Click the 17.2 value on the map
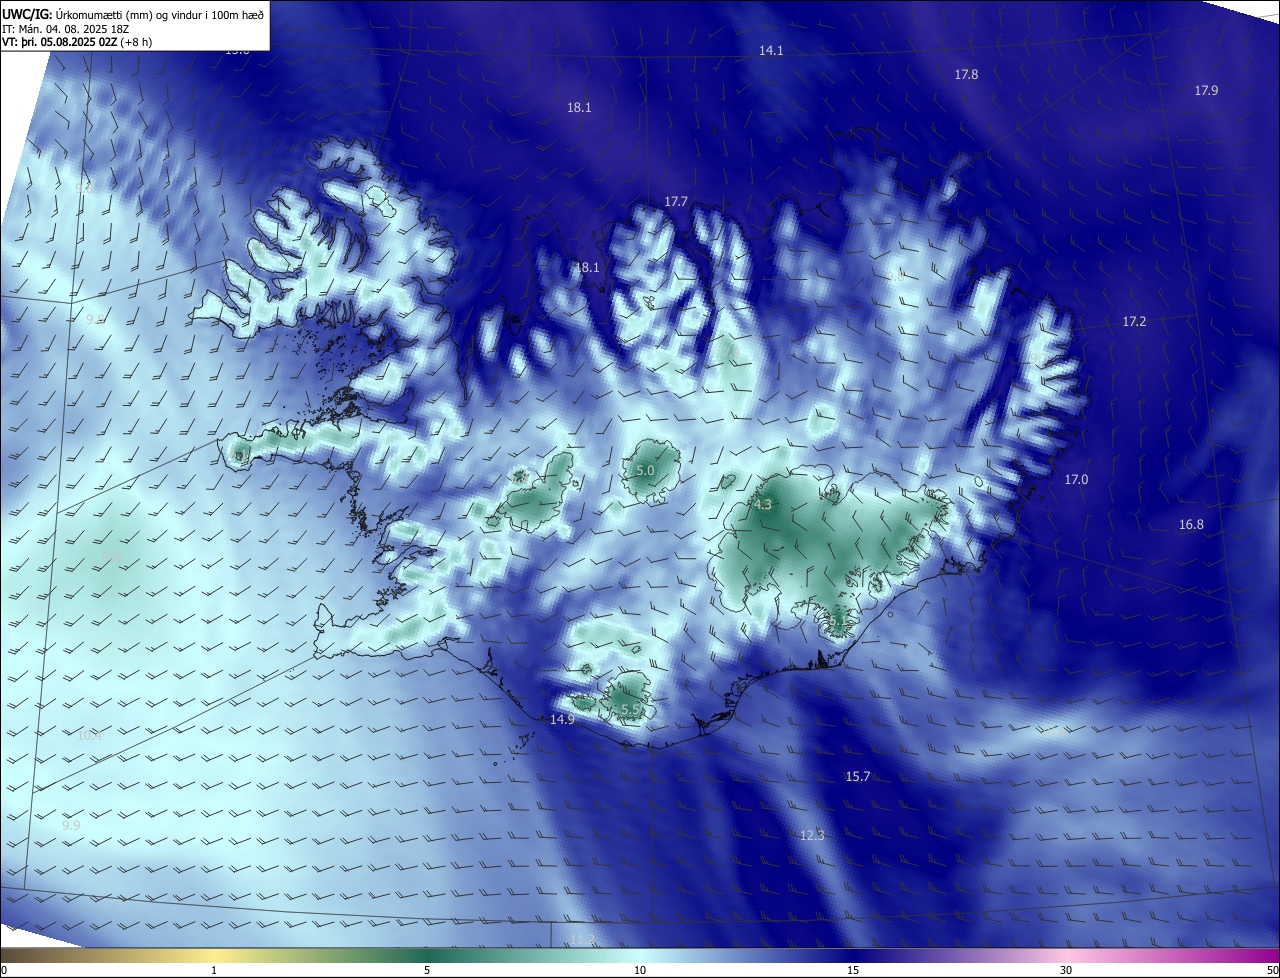This screenshot has height=978, width=1280. [1134, 321]
